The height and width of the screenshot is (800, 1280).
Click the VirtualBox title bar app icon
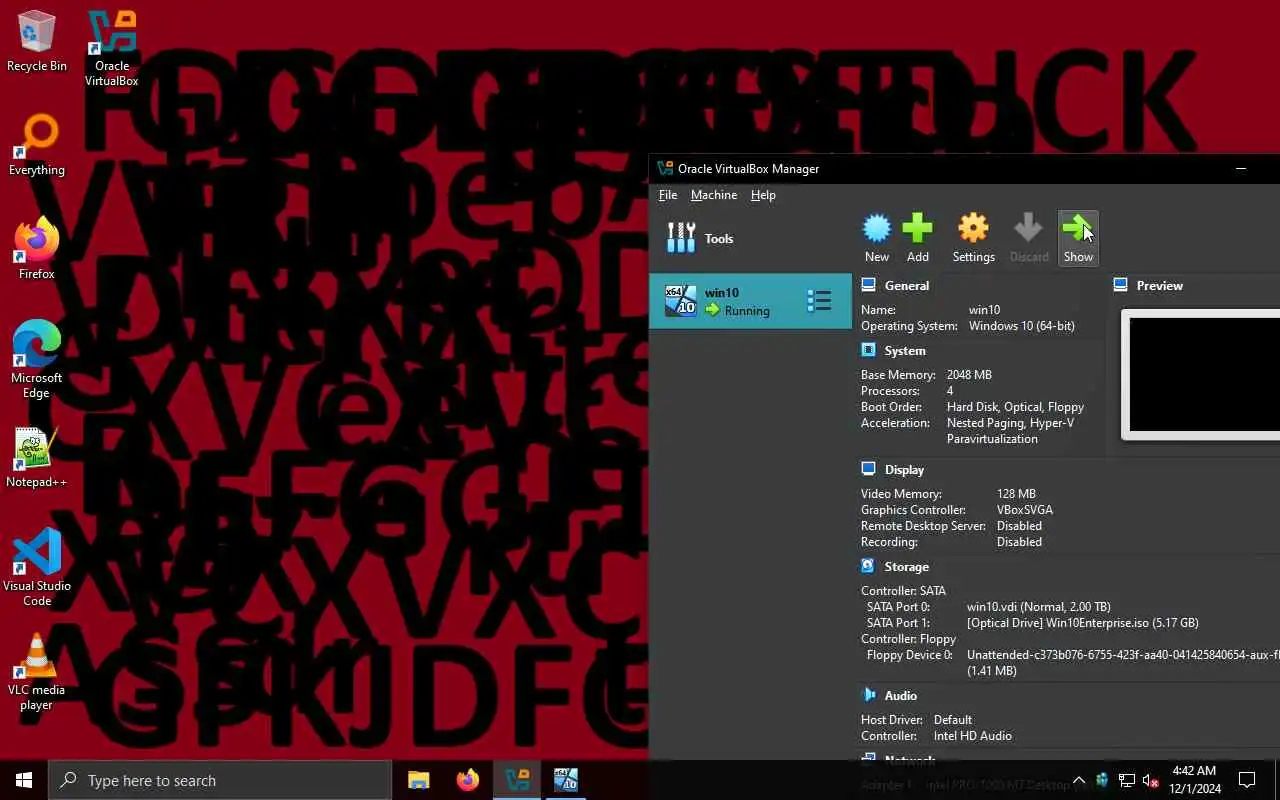pos(665,168)
